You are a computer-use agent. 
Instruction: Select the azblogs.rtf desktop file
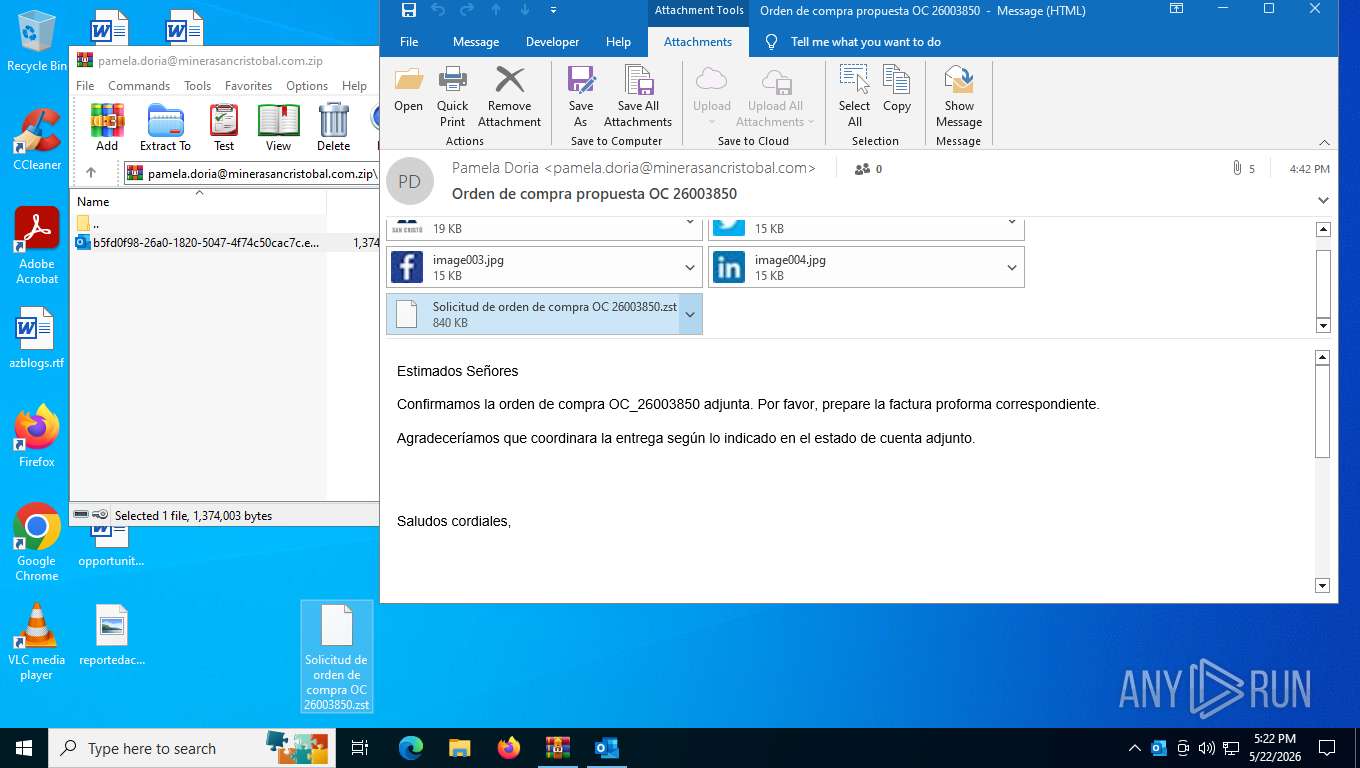pyautogui.click(x=37, y=338)
